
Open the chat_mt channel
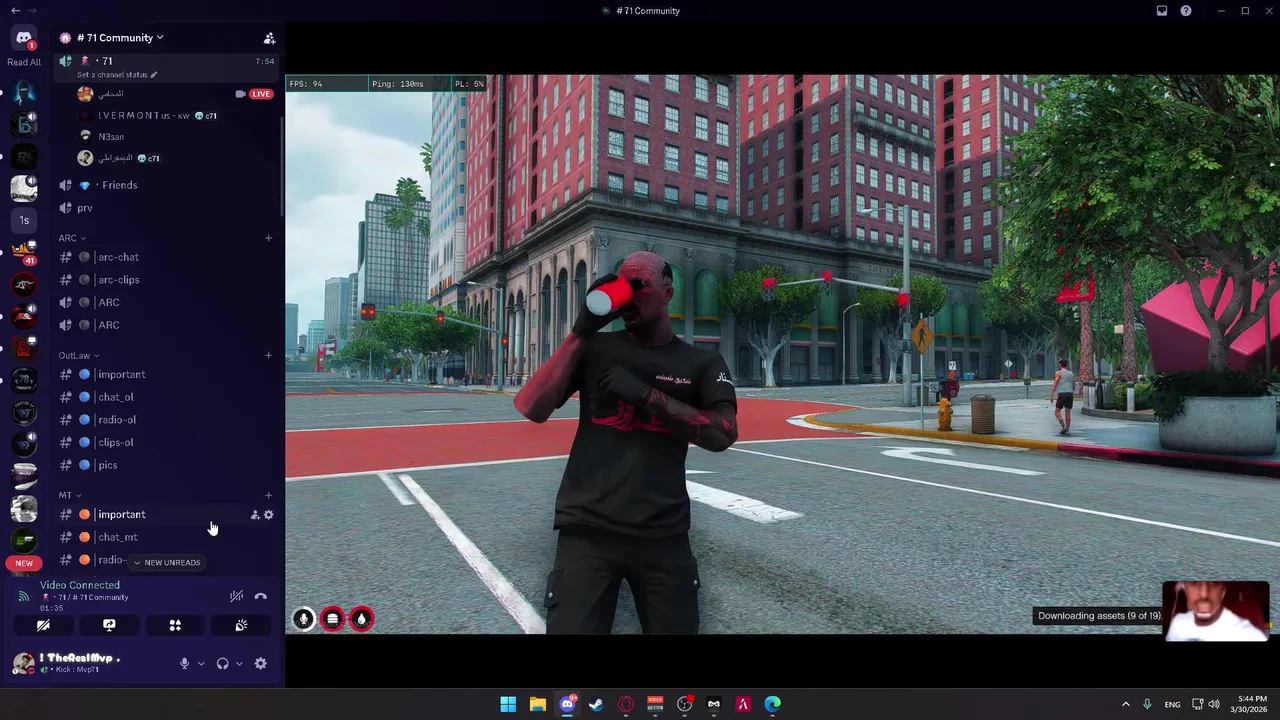[x=117, y=537]
